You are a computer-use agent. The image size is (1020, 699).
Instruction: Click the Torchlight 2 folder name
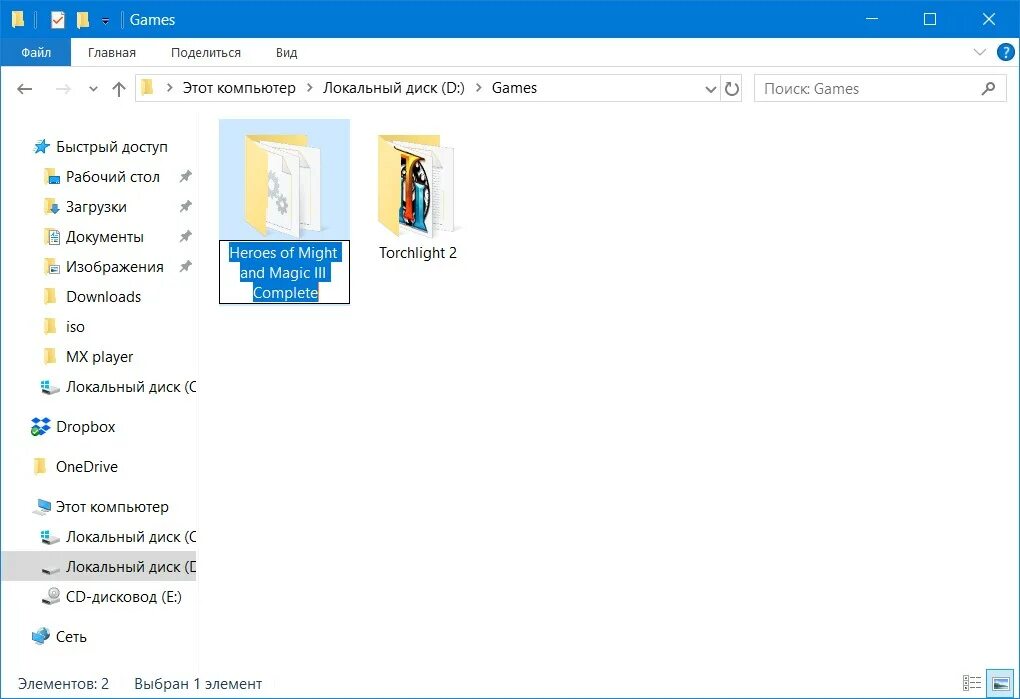point(418,253)
